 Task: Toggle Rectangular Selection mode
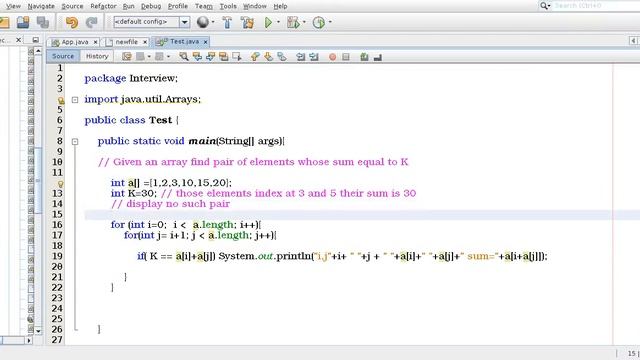pyautogui.click(x=237, y=57)
